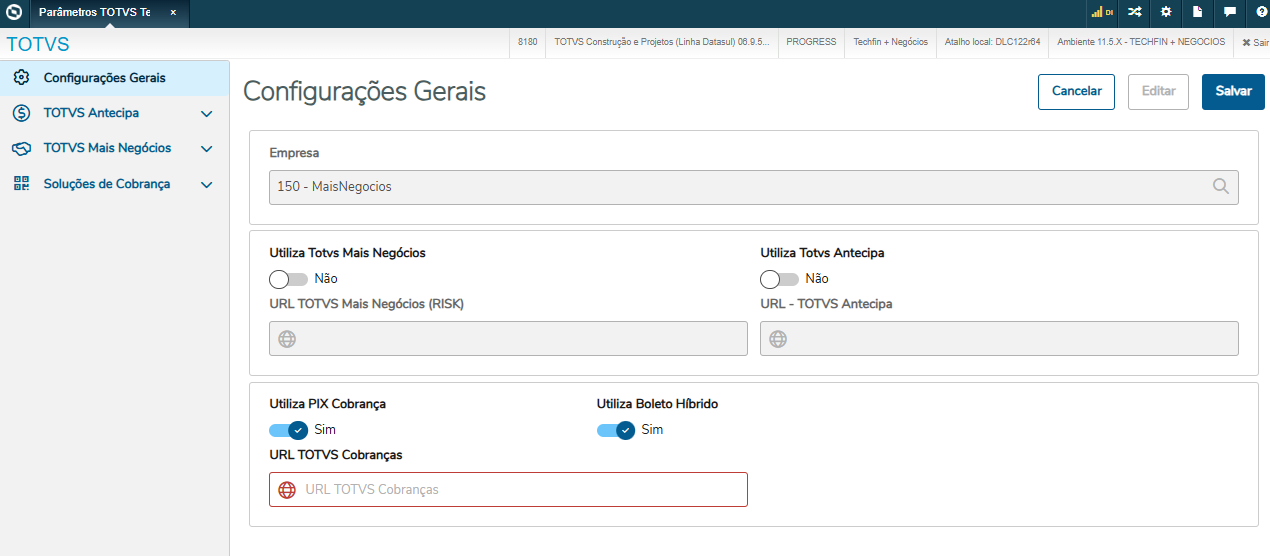1270x556 pixels.
Task: Open the document page icon in header
Action: 1198,13
